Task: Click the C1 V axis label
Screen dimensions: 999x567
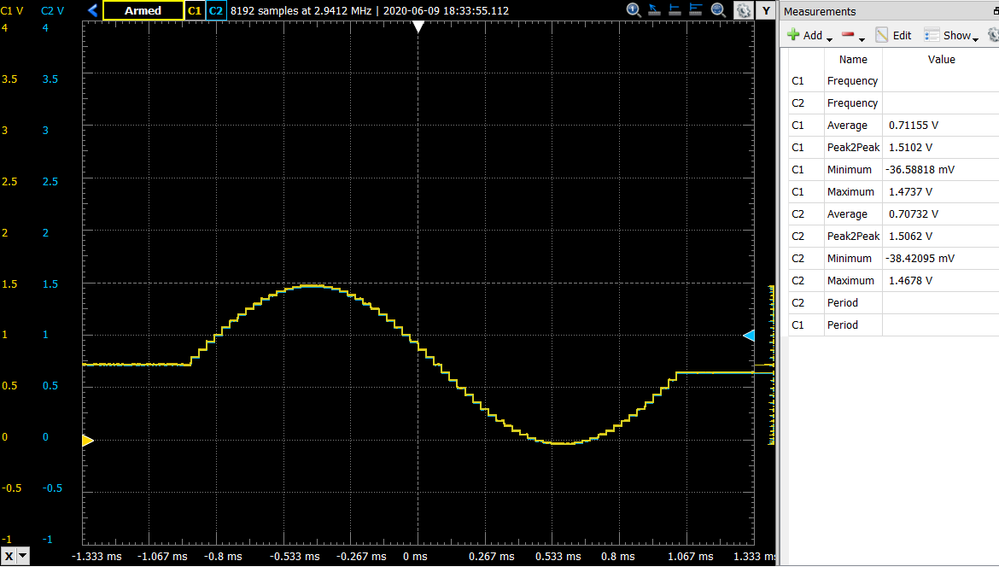Action: tap(11, 11)
